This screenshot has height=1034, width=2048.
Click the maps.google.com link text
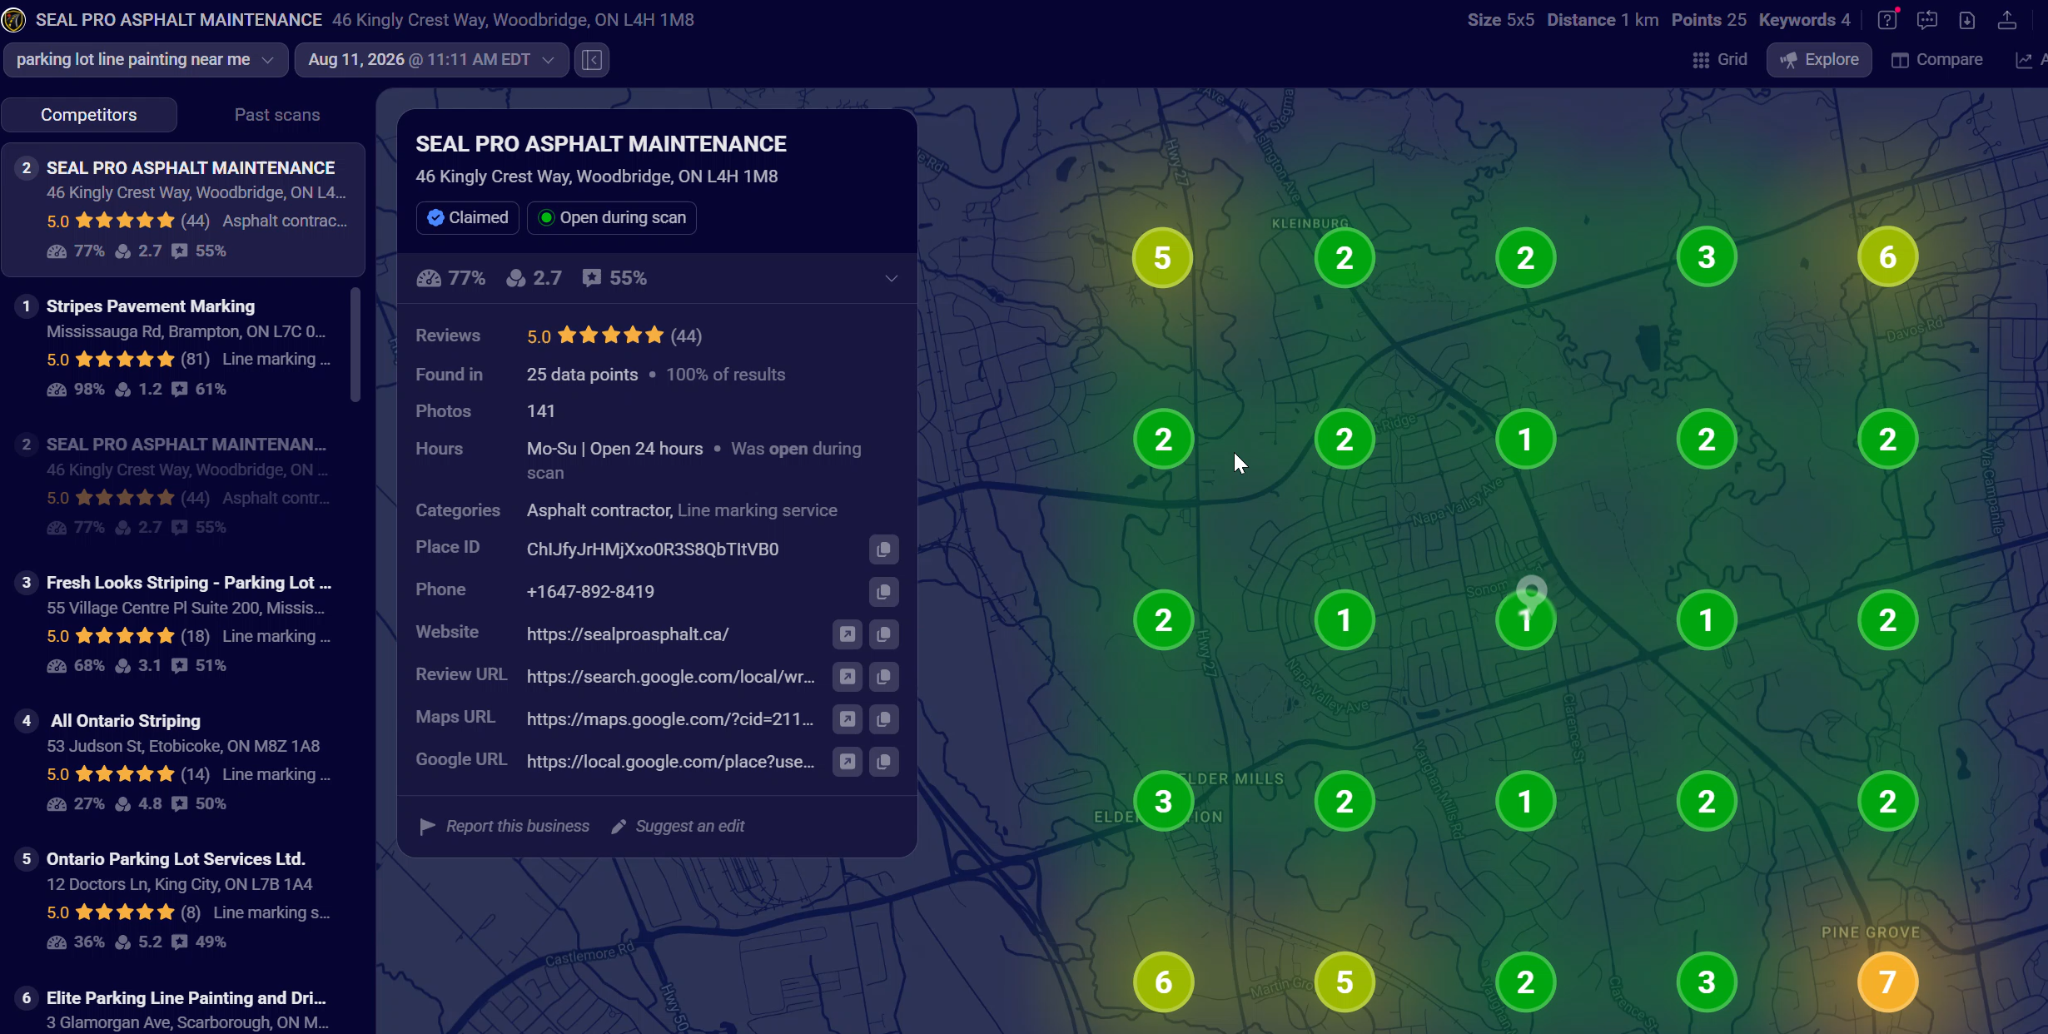pos(670,719)
